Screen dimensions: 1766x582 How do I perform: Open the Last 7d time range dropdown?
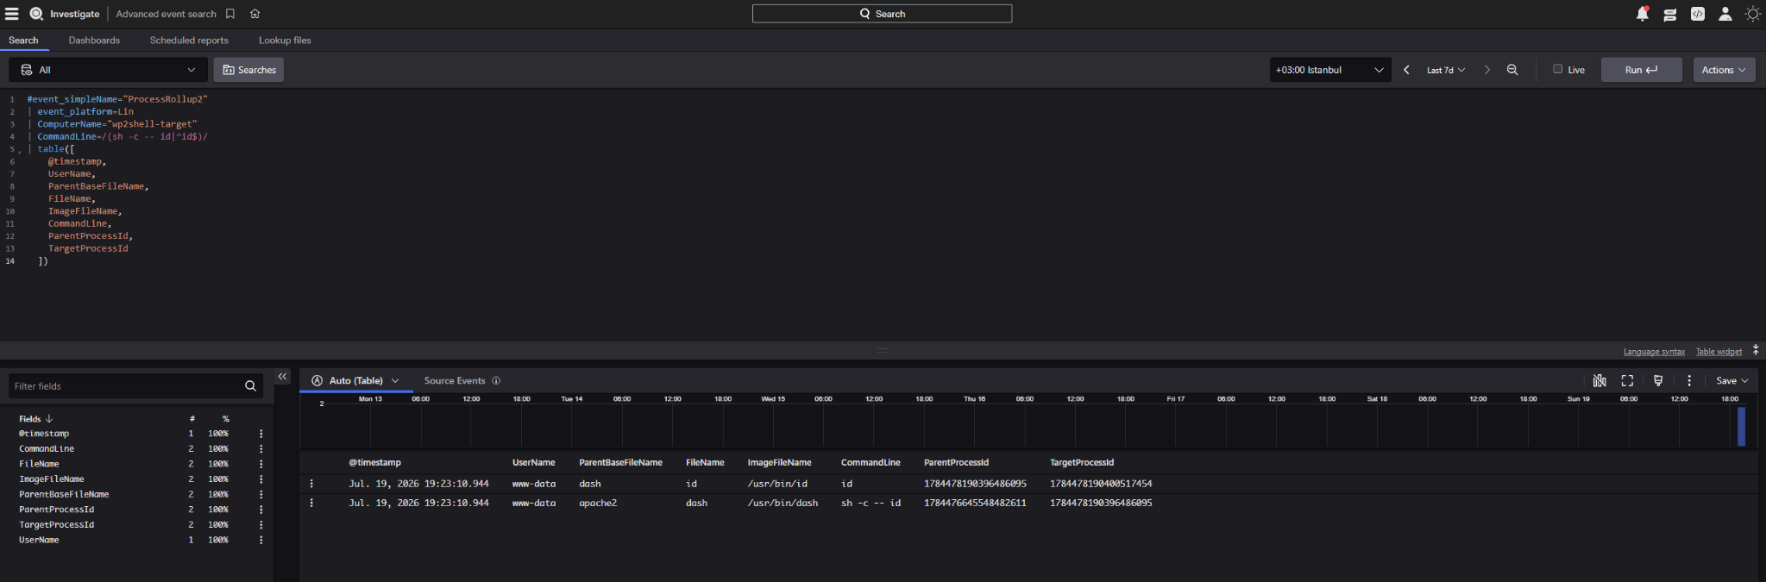[x=1445, y=70]
